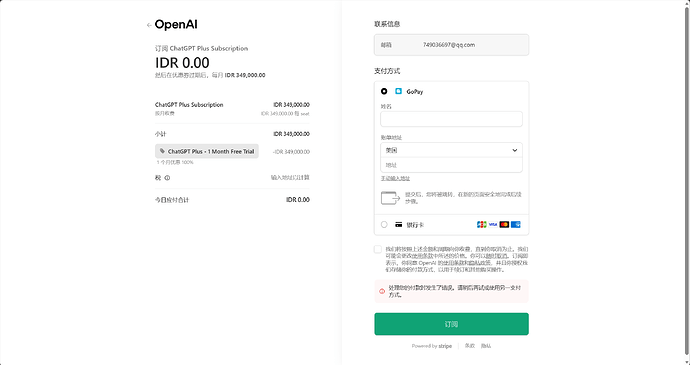Open the 隐私 privacy link in the footer
The width and height of the screenshot is (690, 365).
486,346
